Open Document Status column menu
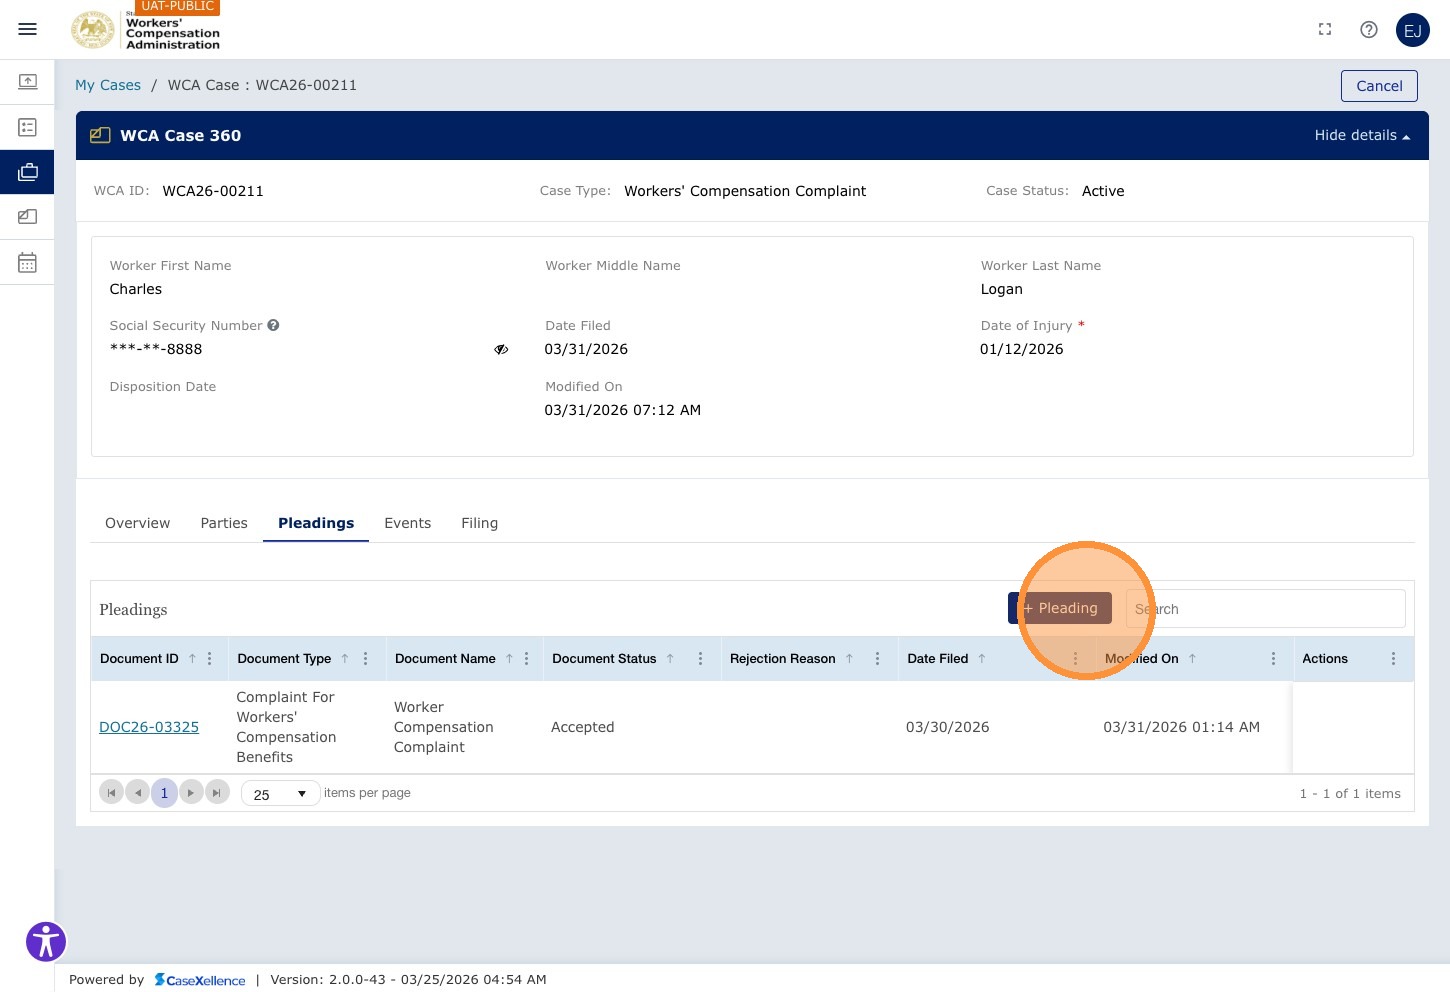 tap(700, 658)
